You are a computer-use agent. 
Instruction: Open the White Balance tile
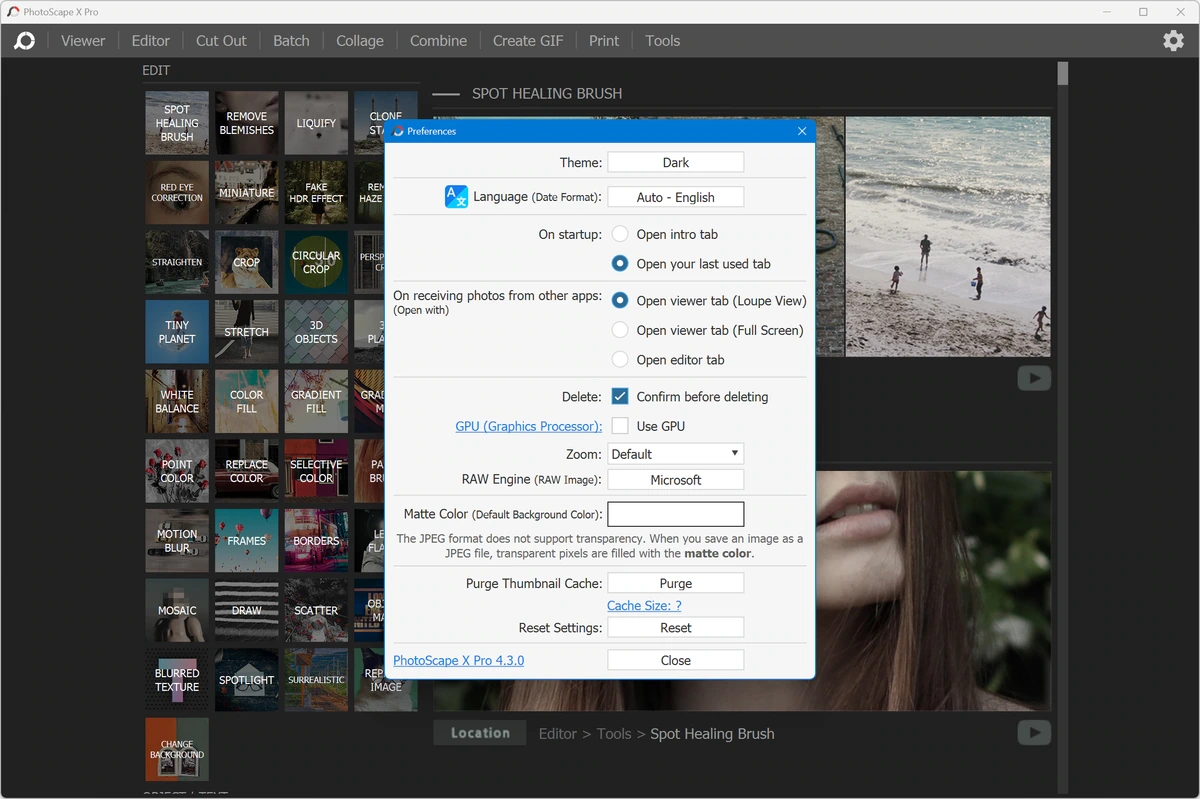click(177, 401)
